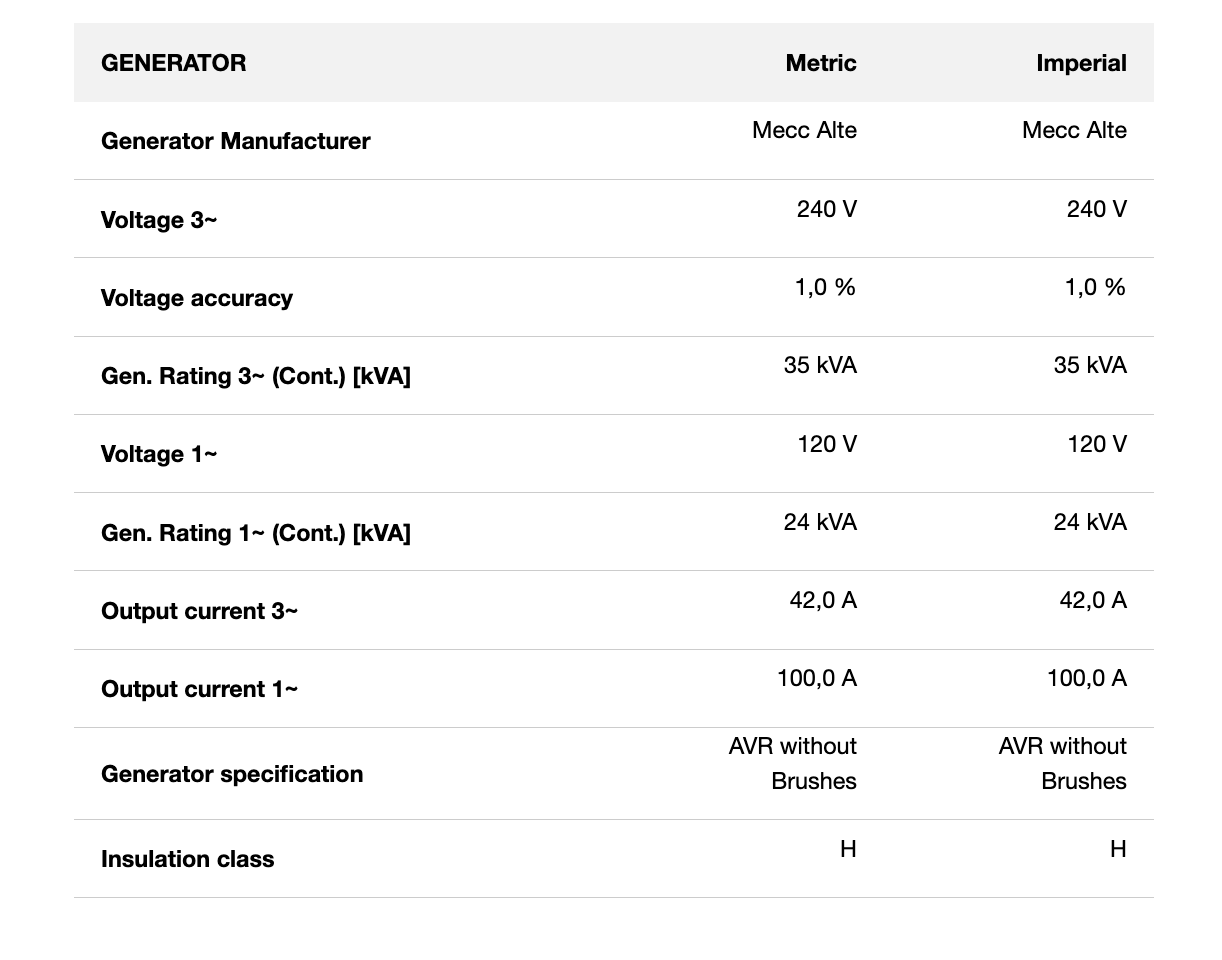Click the GENERATOR table header
The image size is (1222, 960).
click(173, 63)
